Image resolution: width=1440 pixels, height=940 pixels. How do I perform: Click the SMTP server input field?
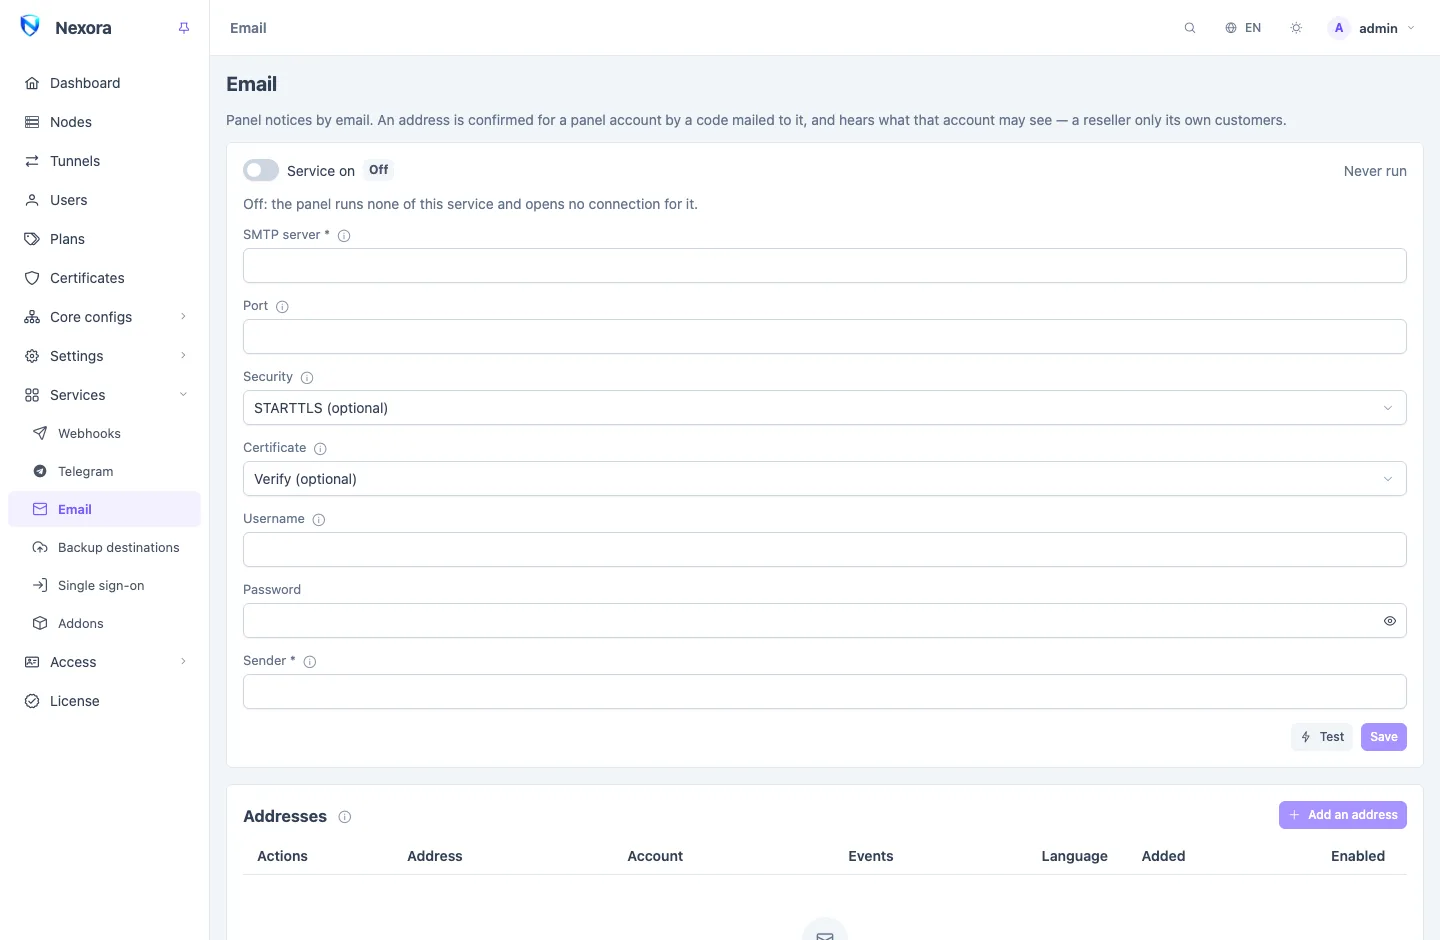tap(825, 266)
